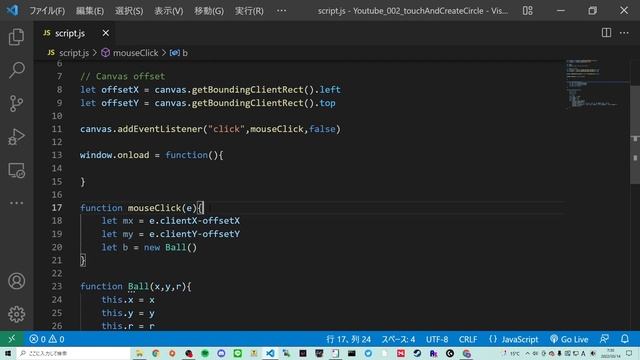Click script.js in the breadcrumb
Screen dimensions: 640x360
pos(73,53)
